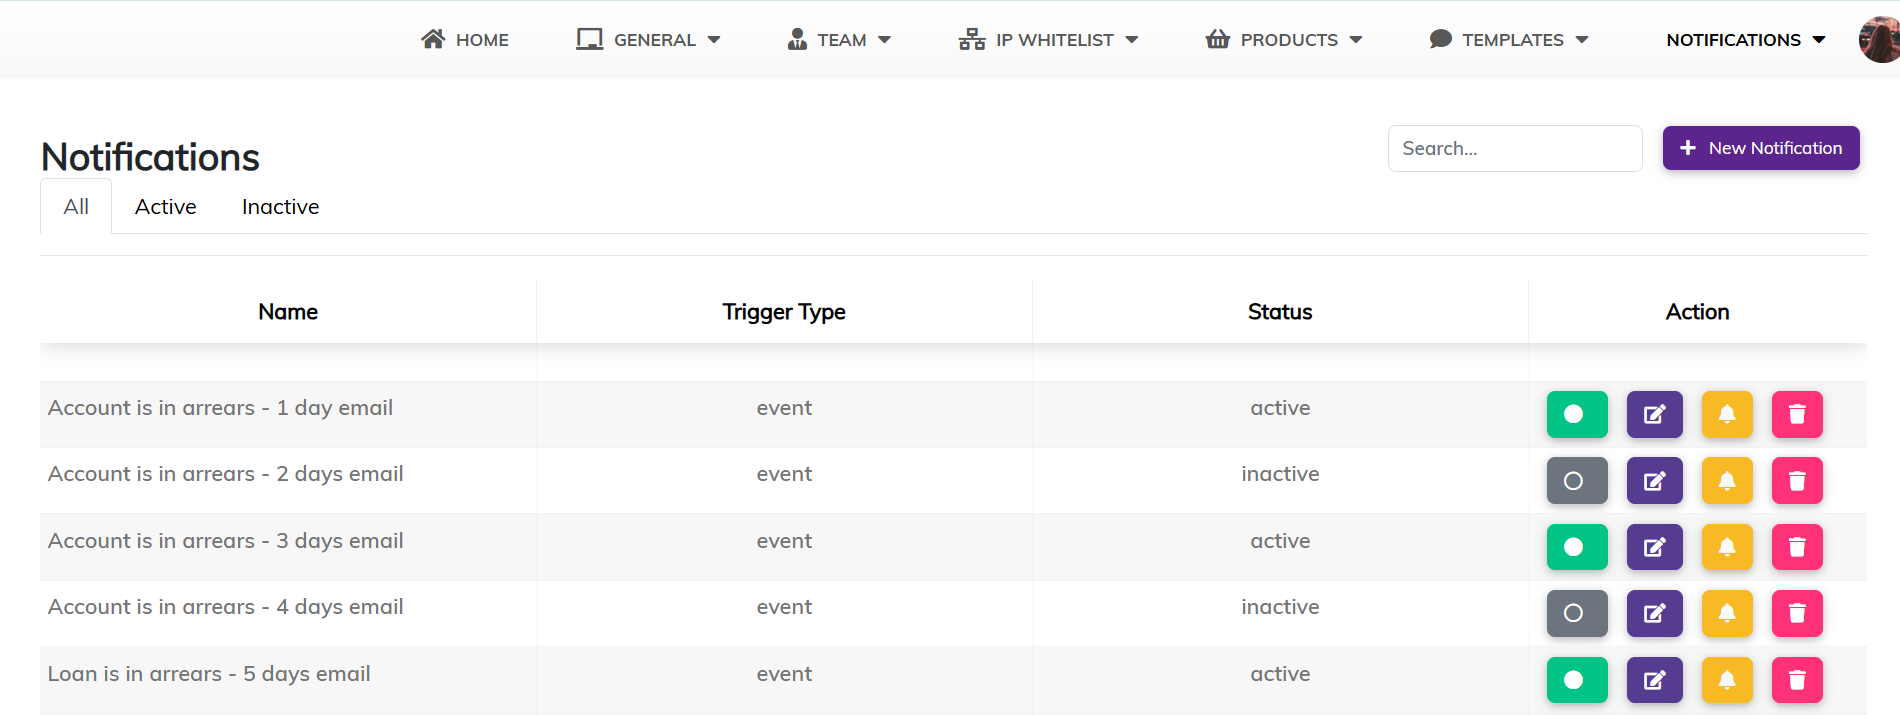1900x715 pixels.
Task: Open the user profile avatar
Action: click(x=1879, y=40)
